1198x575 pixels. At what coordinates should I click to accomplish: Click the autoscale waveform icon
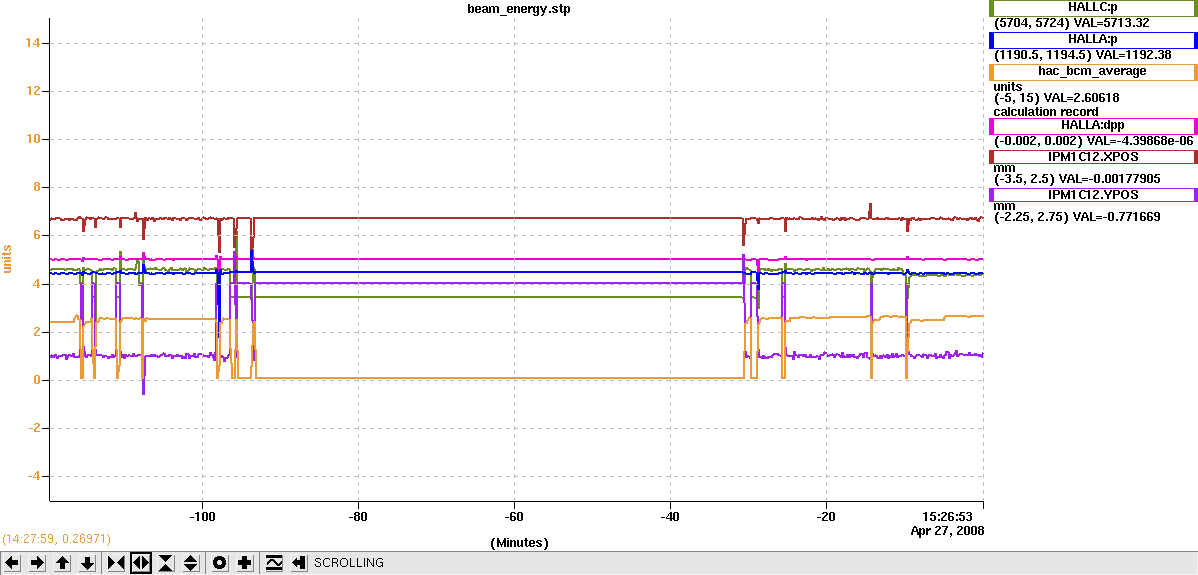click(x=274, y=563)
